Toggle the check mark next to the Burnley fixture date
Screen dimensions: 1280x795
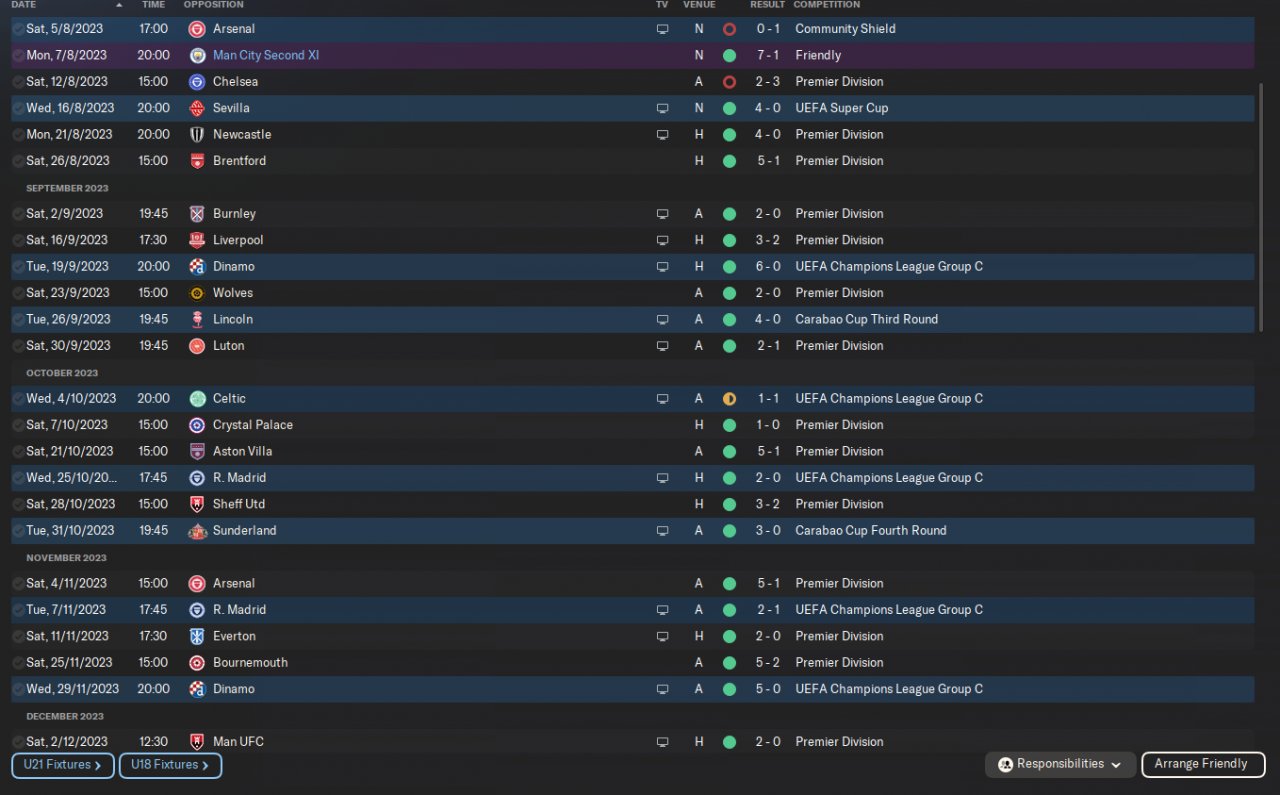click(x=18, y=214)
